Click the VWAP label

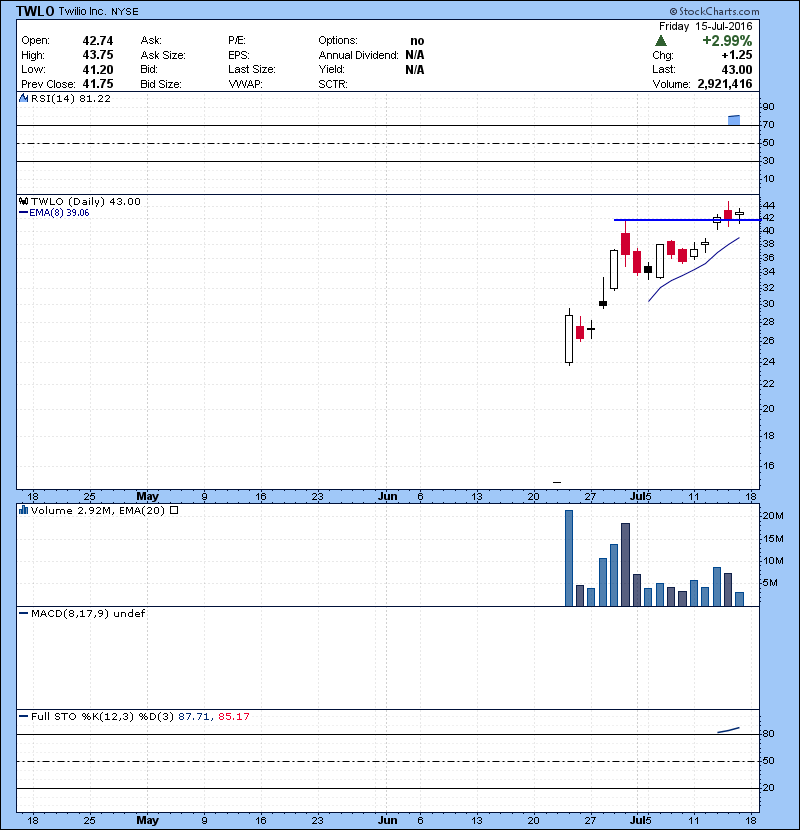pyautogui.click(x=245, y=84)
